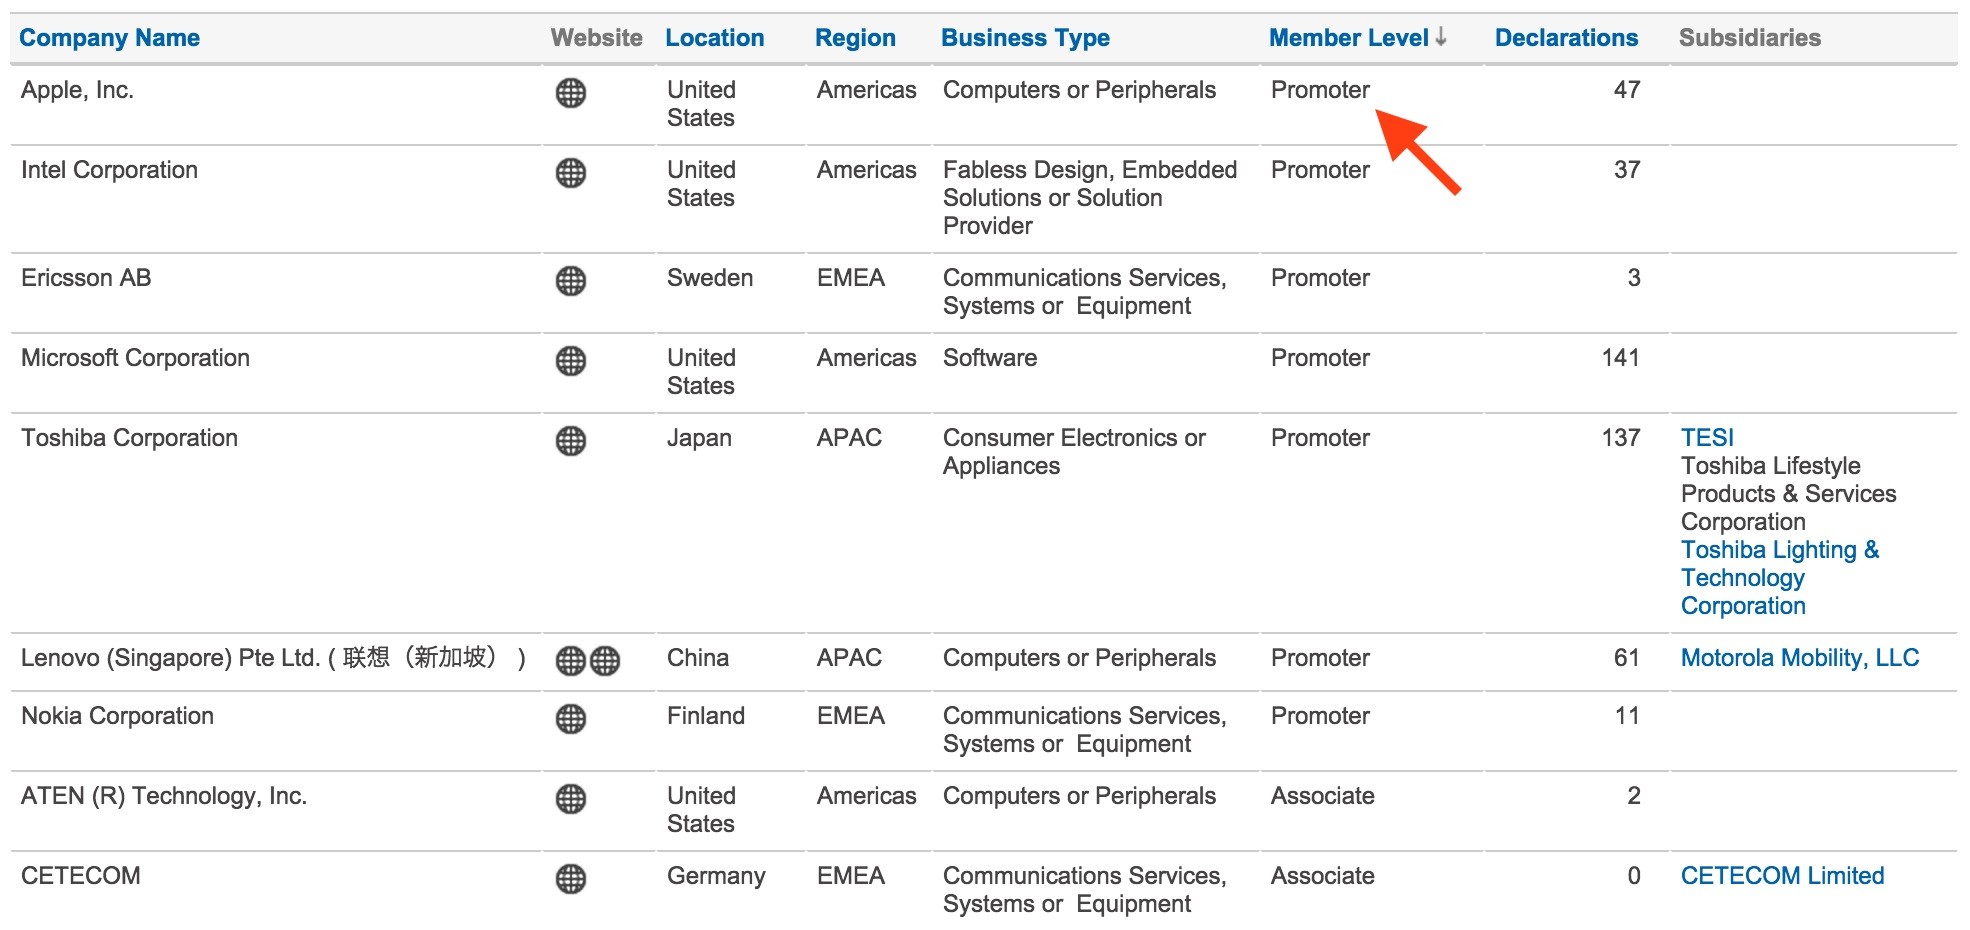Click Apple's declarations value 47
This screenshot has width=1970, height=930.
[1627, 90]
